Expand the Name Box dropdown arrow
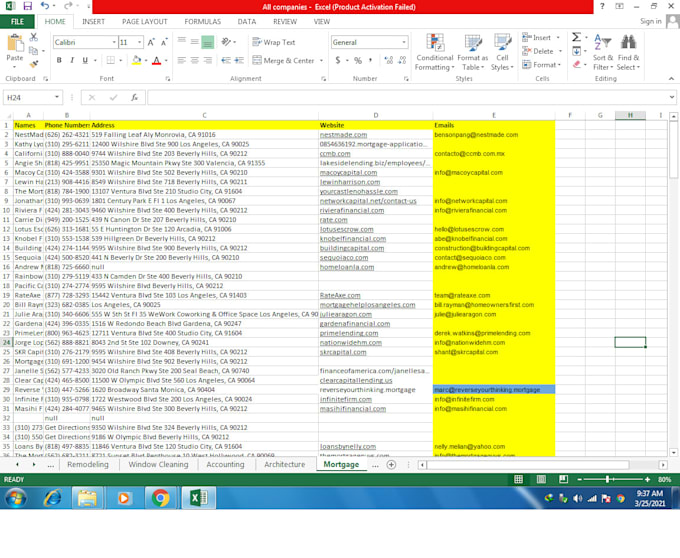 point(57,97)
